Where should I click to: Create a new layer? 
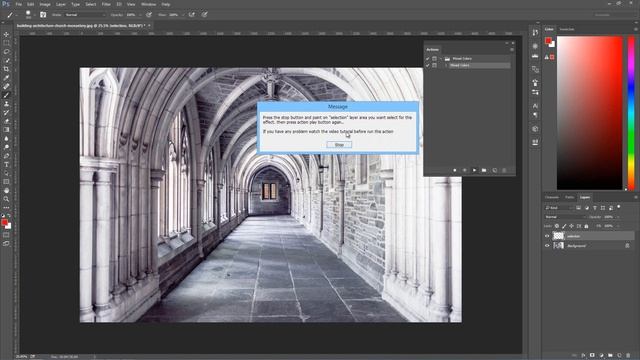point(619,356)
